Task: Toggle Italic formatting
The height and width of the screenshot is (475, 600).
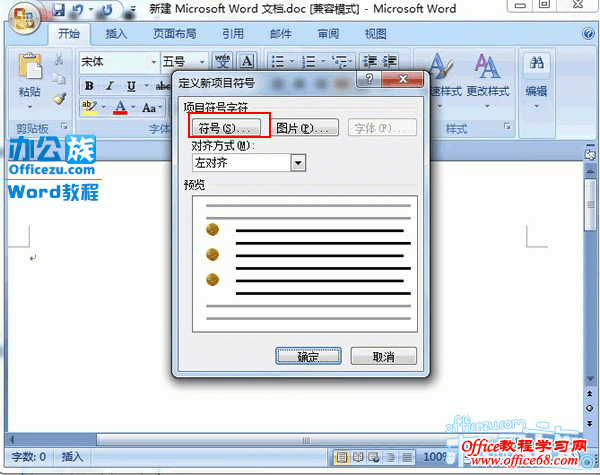Action: point(110,86)
